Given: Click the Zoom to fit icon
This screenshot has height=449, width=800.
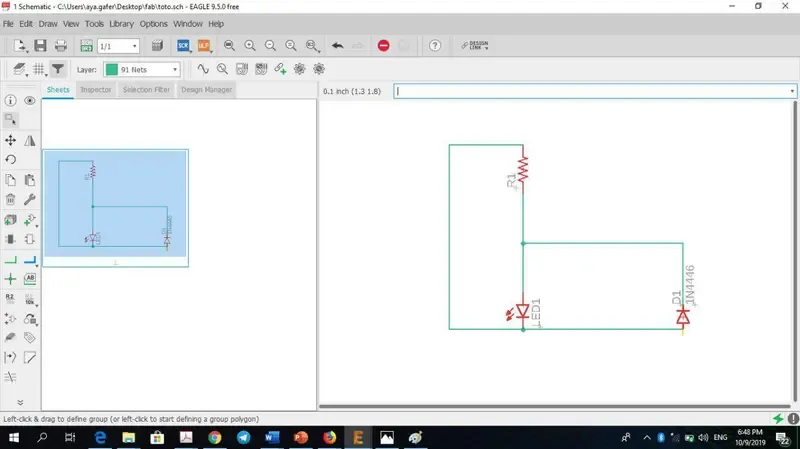Looking at the screenshot, I should pos(230,45).
